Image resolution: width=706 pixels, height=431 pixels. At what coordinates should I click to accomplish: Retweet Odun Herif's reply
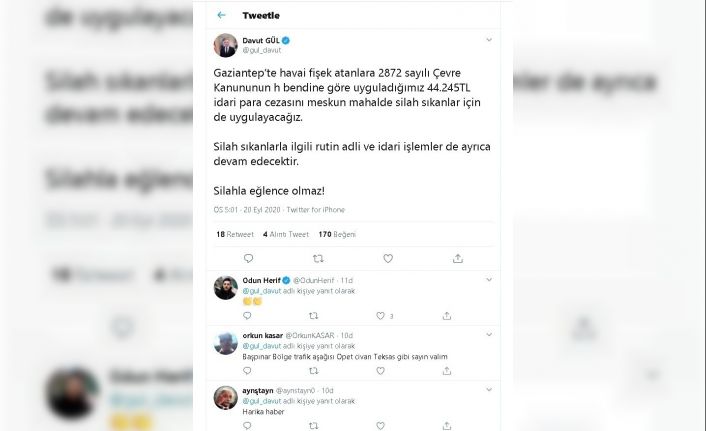pyautogui.click(x=314, y=316)
